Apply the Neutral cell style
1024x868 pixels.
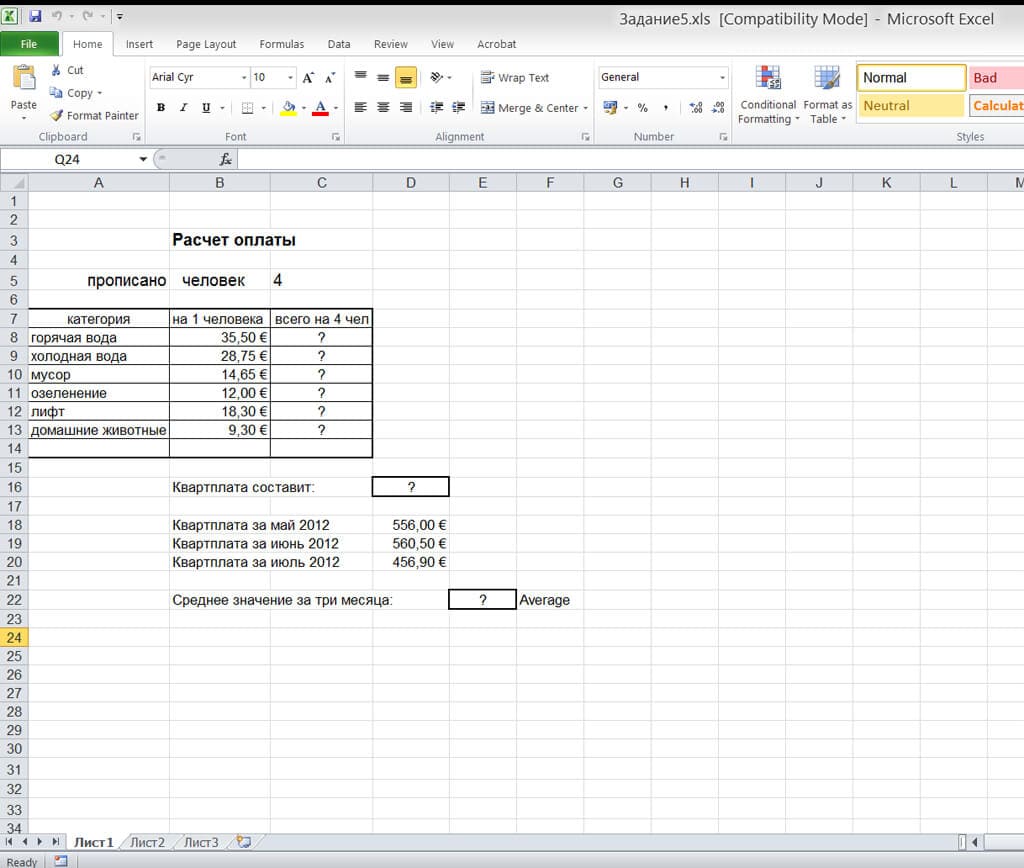coord(911,106)
